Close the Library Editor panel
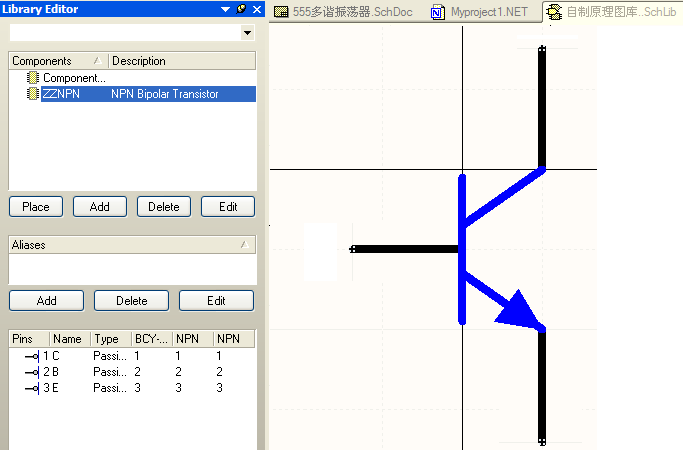The height and width of the screenshot is (450, 683). [x=257, y=9]
